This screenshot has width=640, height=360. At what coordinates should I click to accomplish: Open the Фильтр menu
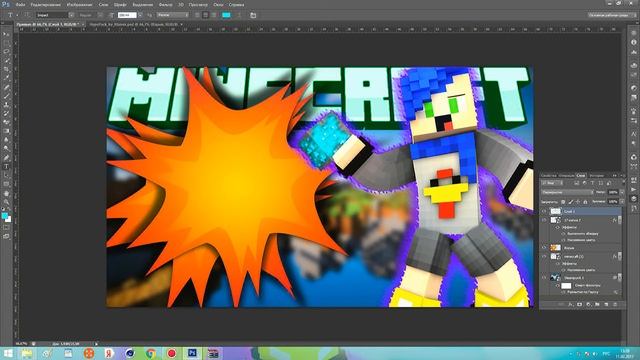pos(165,4)
